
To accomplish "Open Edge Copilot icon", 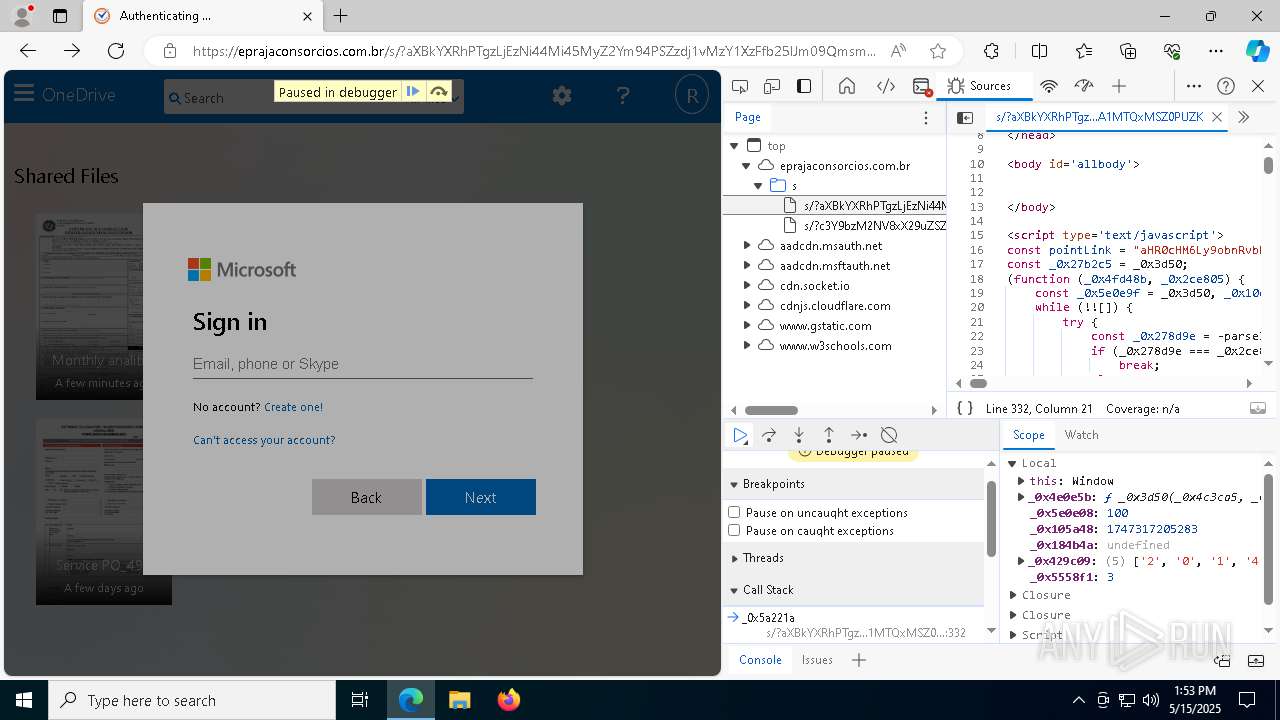I will coord(1257,51).
